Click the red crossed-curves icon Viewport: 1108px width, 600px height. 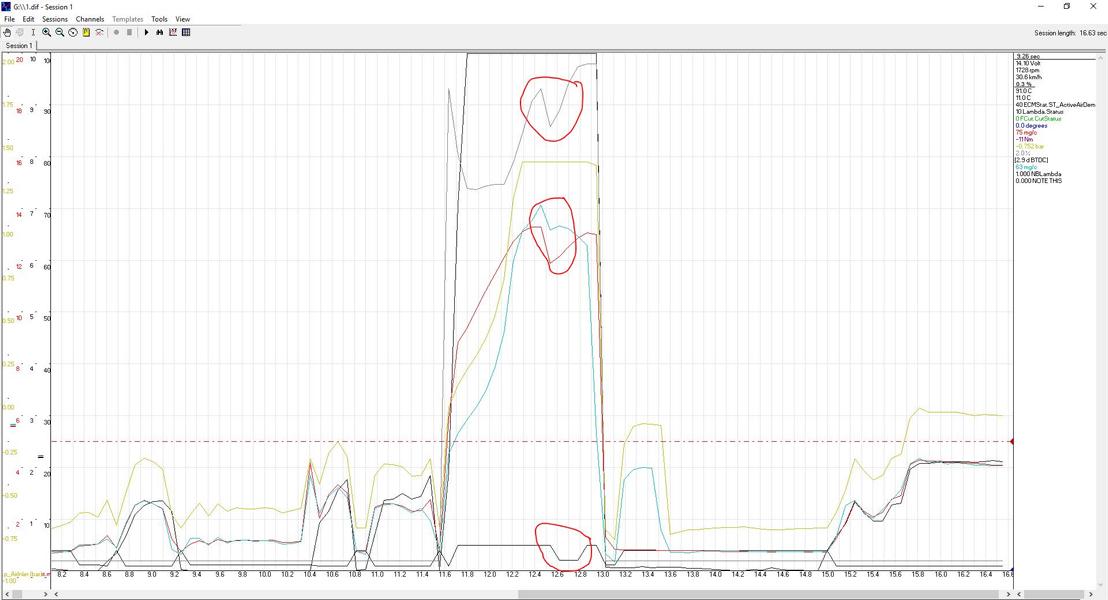point(100,33)
